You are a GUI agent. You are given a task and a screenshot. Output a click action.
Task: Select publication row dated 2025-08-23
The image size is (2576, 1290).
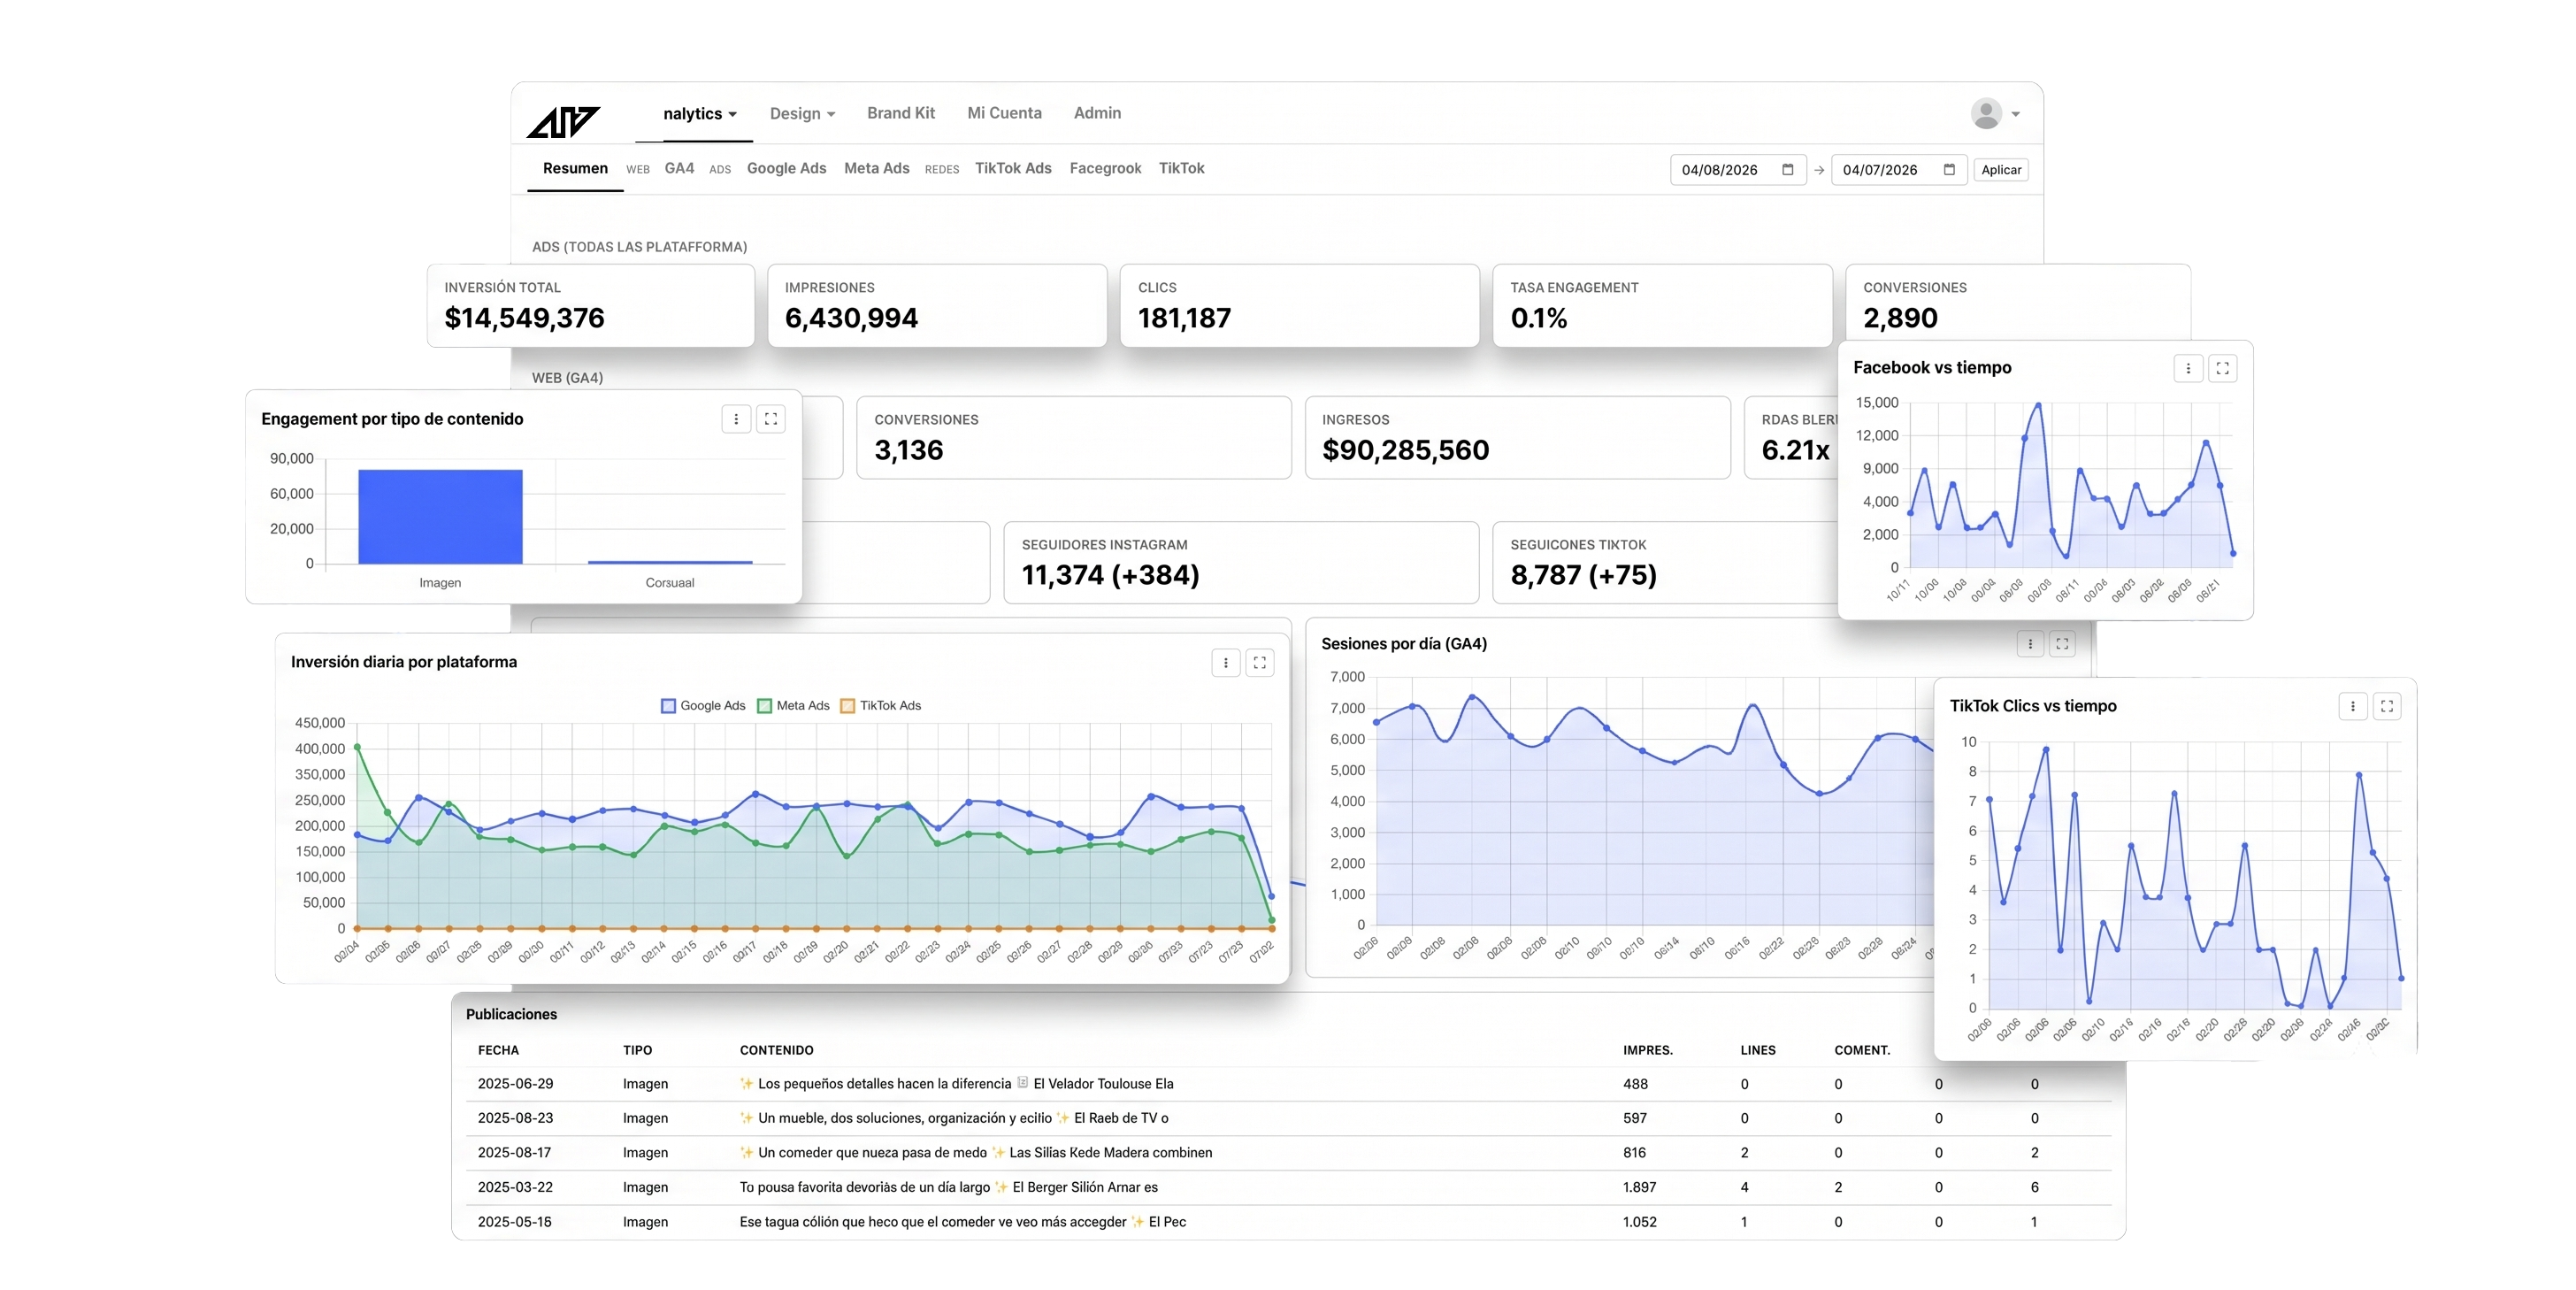[x=1288, y=1118]
